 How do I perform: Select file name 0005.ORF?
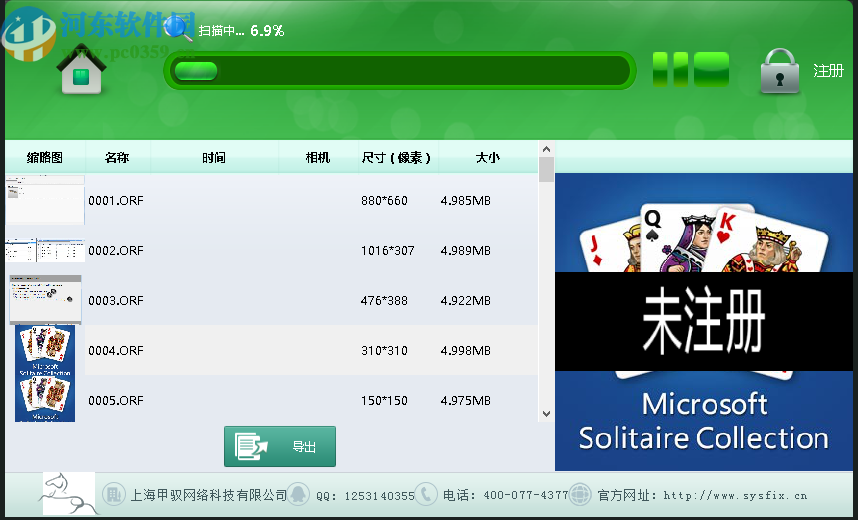116,401
